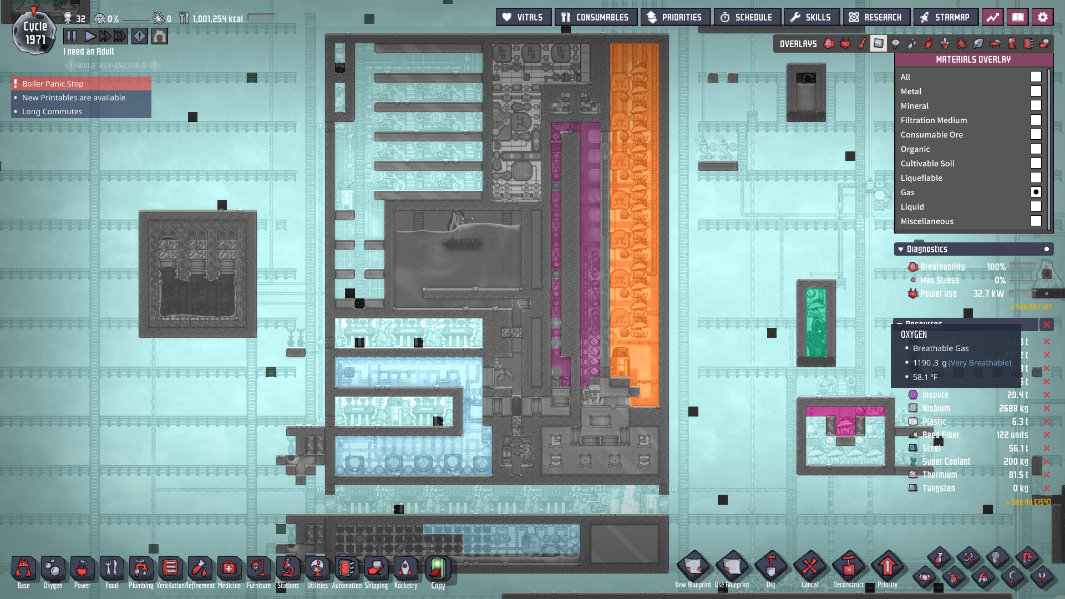1065x599 pixels.
Task: Select the Harvest sickle tool
Action: [1012, 577]
